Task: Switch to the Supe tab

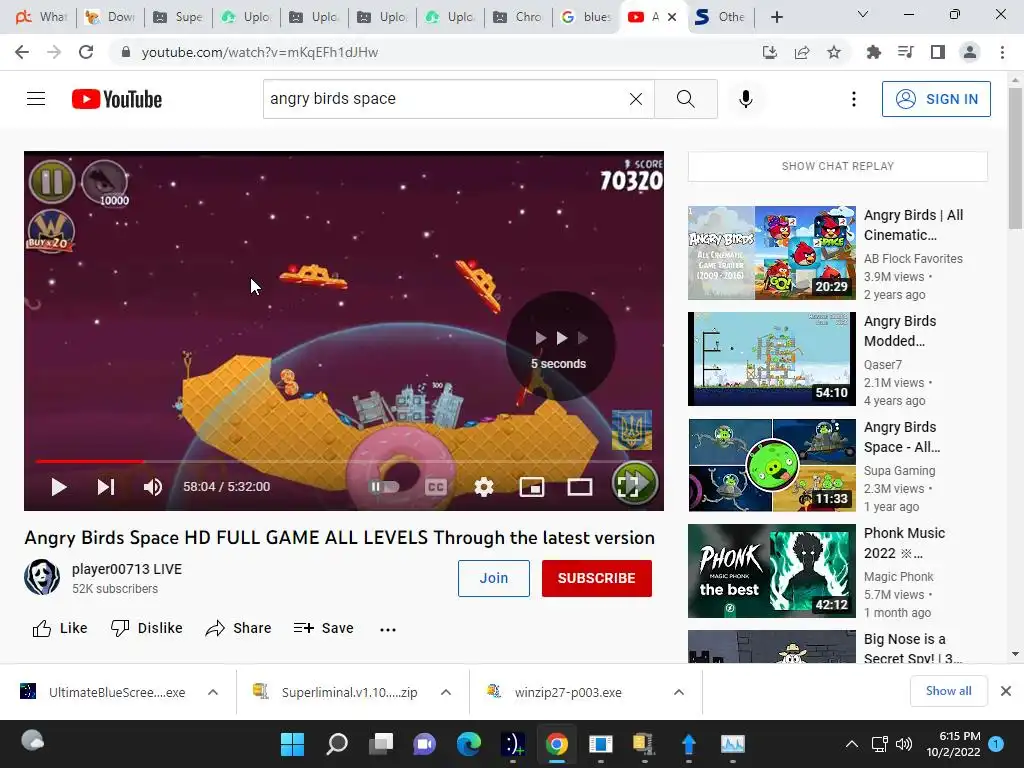Action: click(178, 17)
